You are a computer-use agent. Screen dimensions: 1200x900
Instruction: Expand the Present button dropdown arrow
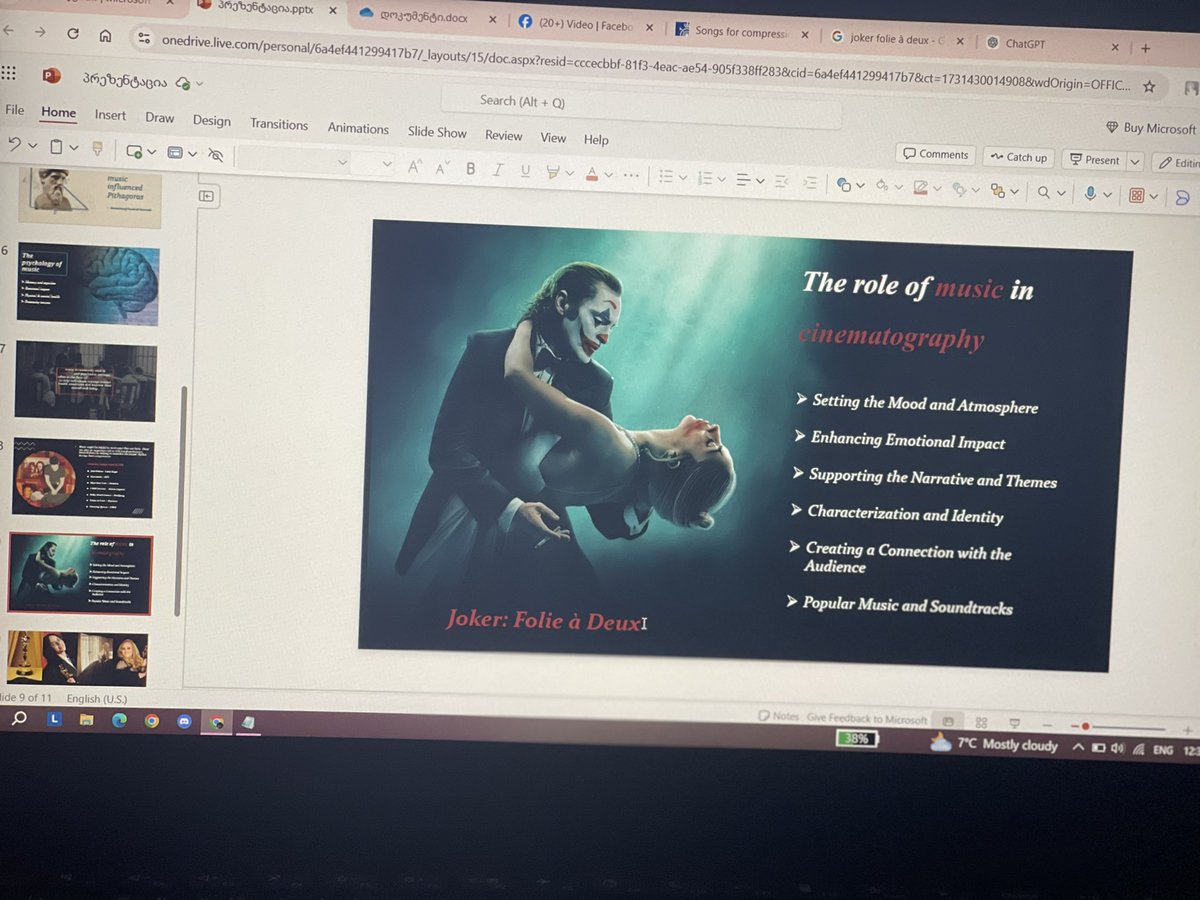1135,161
